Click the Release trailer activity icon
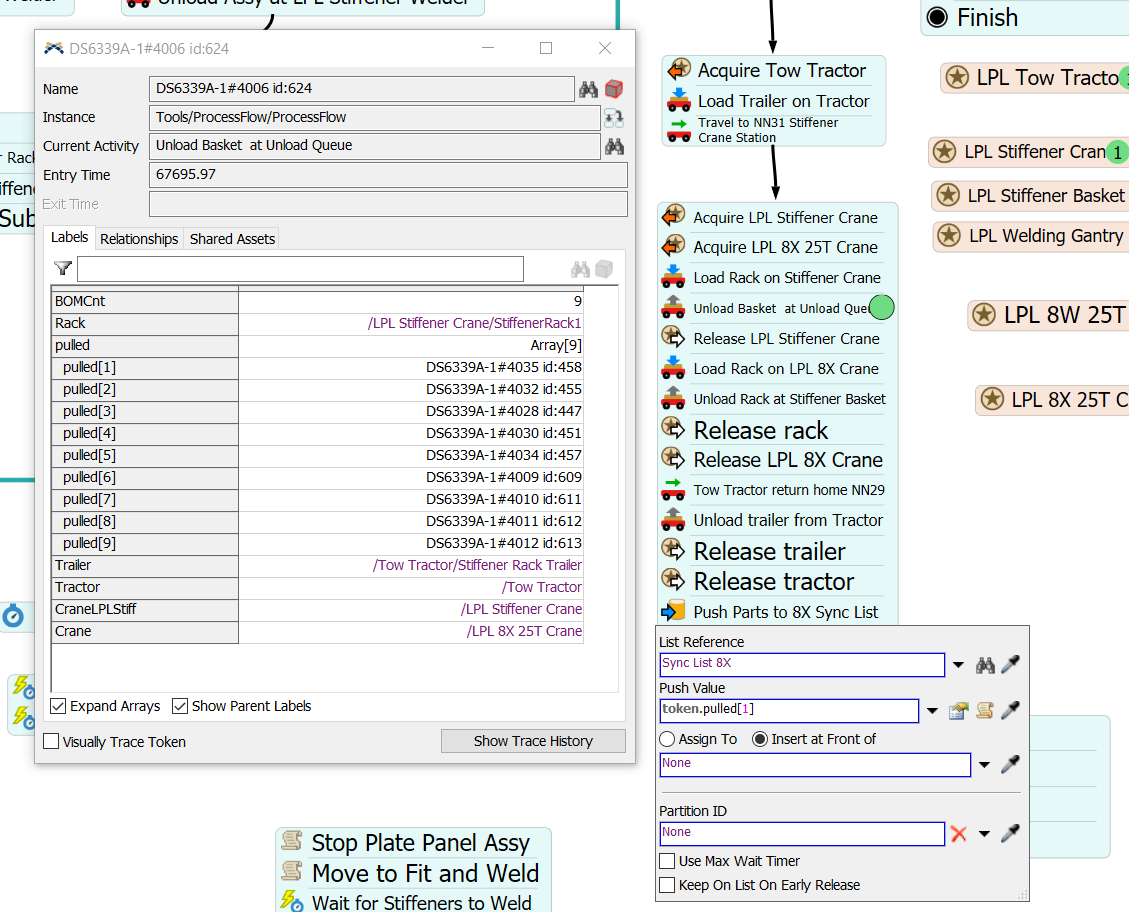 pyautogui.click(x=673, y=550)
